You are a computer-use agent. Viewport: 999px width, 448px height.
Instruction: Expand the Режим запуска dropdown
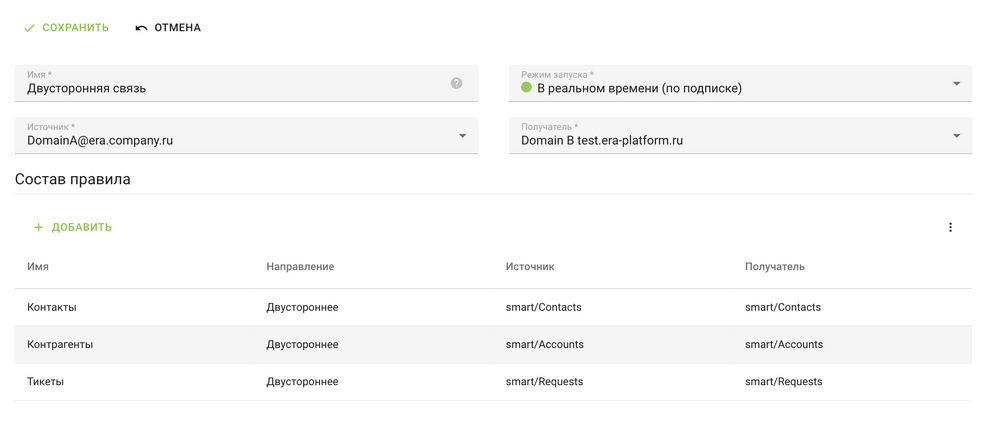tap(956, 84)
